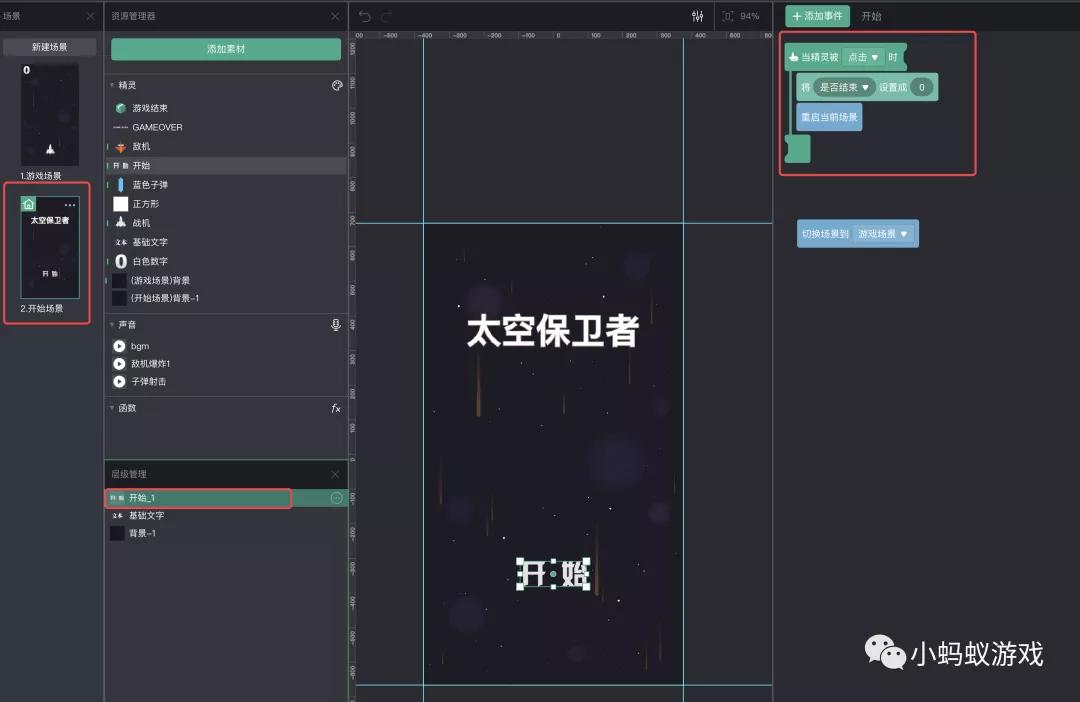Click the home icon on 开始场景 thumbnail
This screenshot has height=702, width=1080.
[29, 203]
